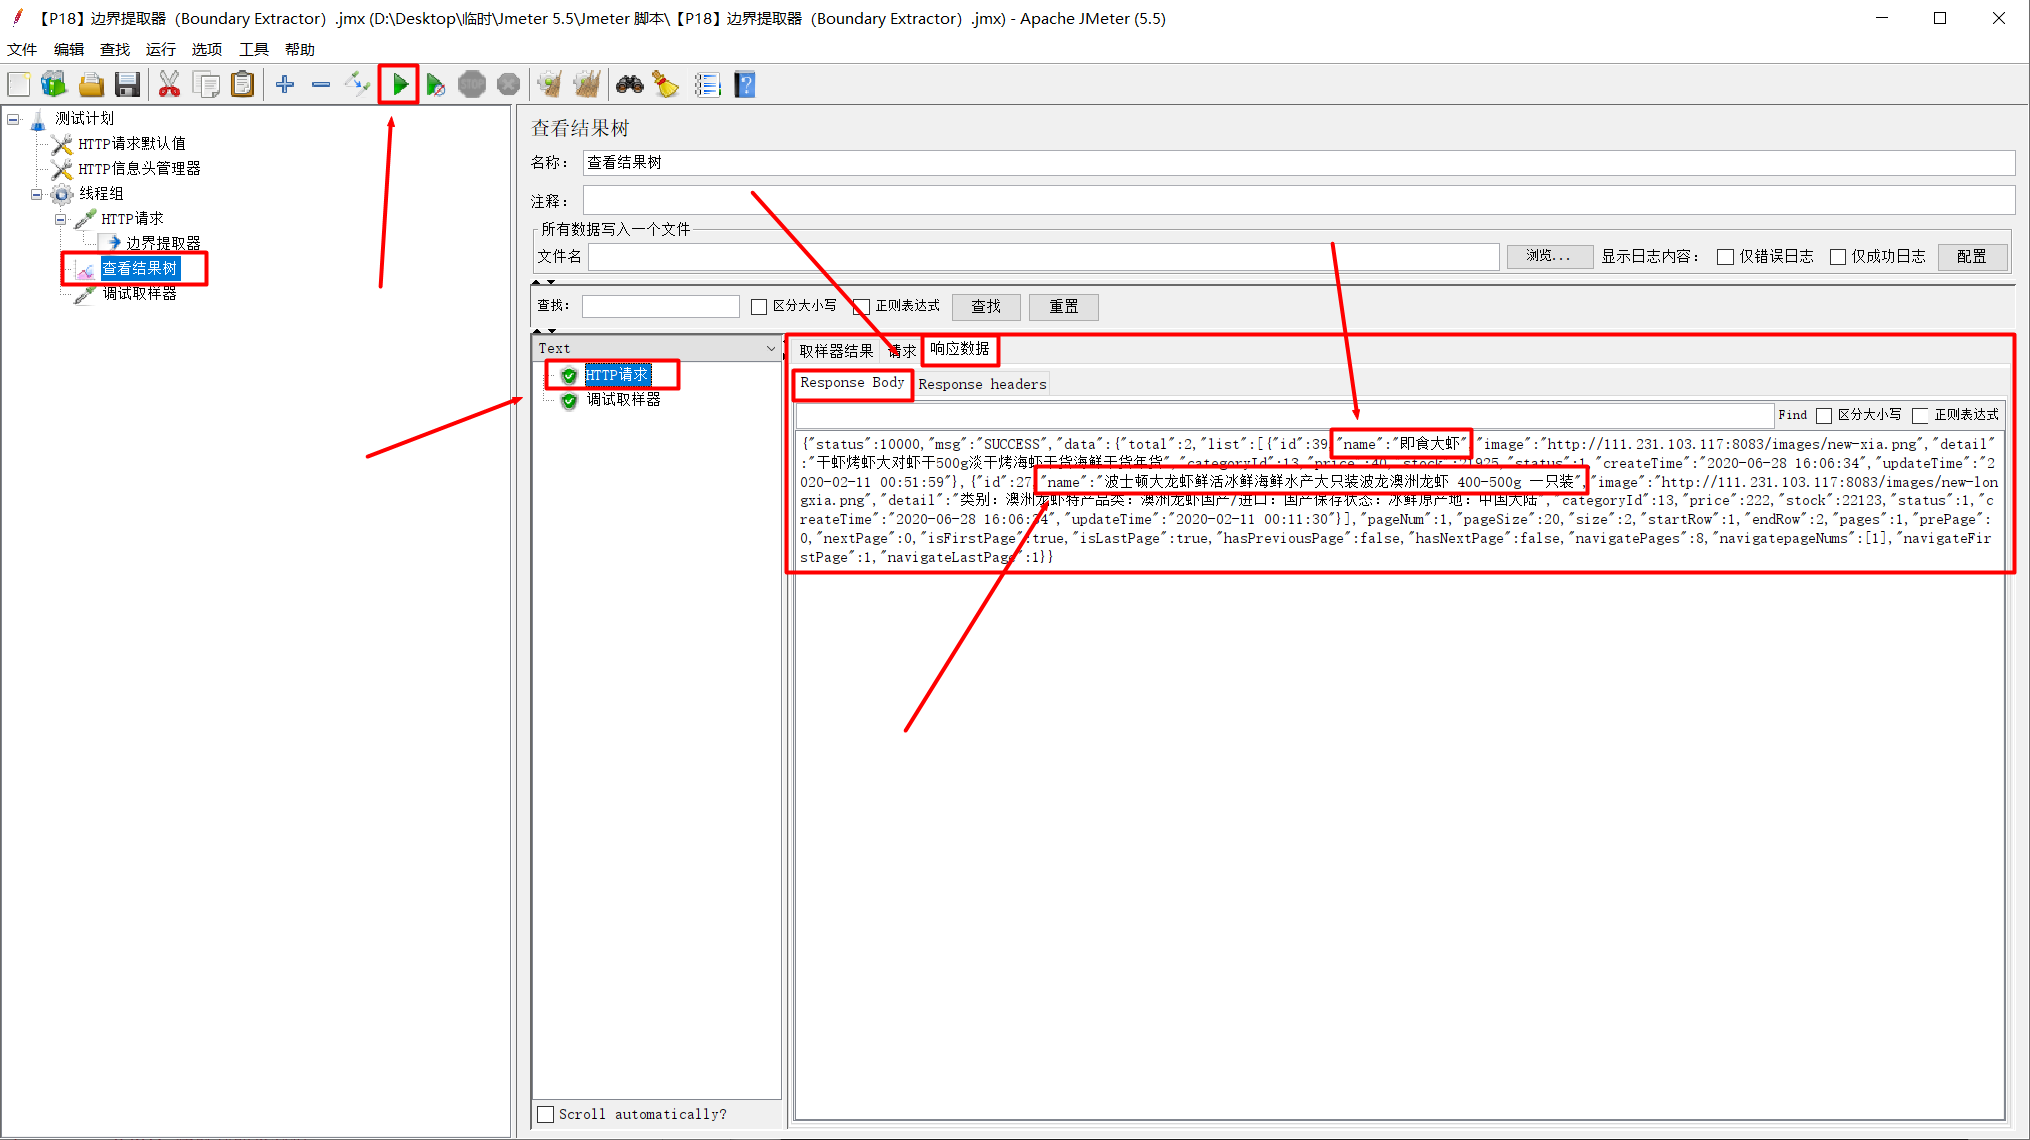Click the green shield next to 调试取样器 result
The image size is (2030, 1140).
coord(569,401)
